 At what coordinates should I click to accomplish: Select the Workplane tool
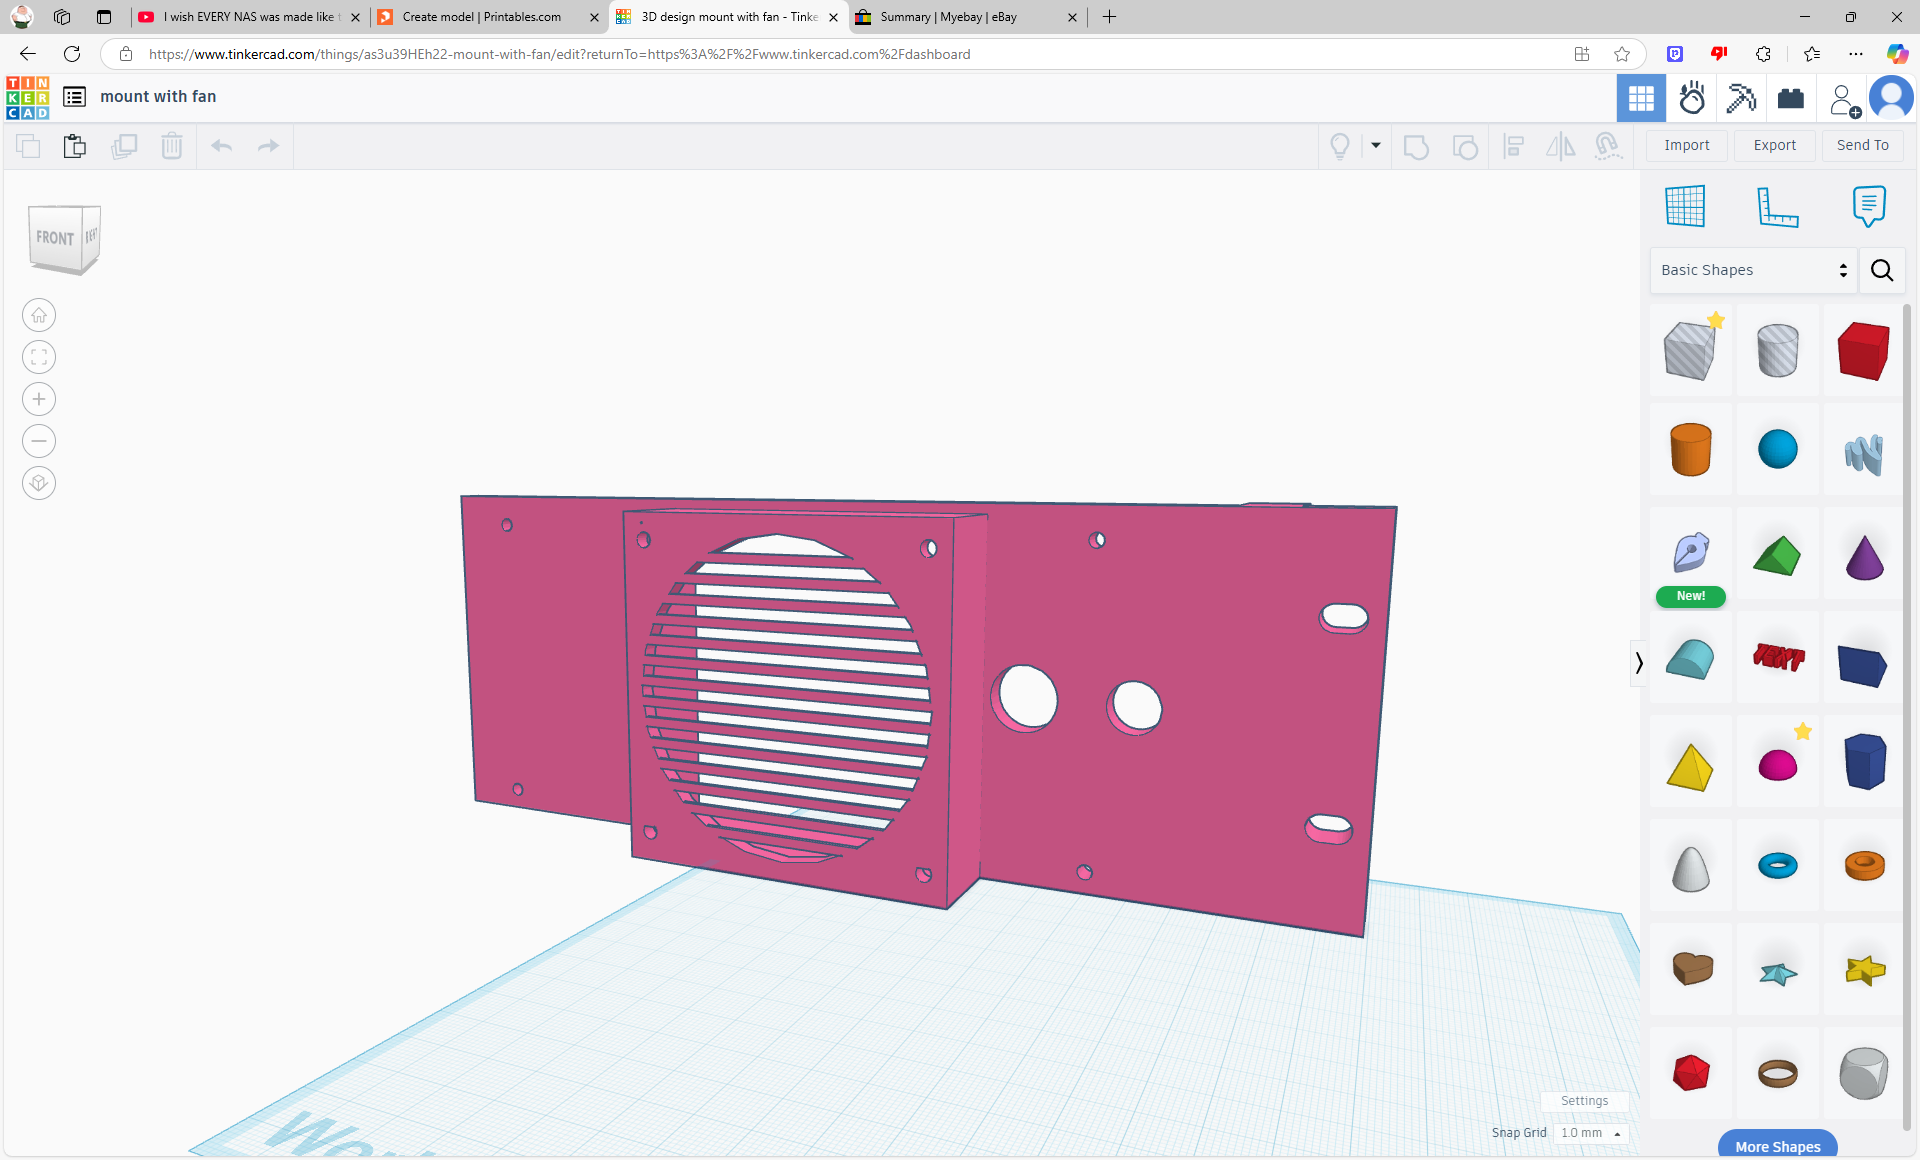coord(1685,206)
